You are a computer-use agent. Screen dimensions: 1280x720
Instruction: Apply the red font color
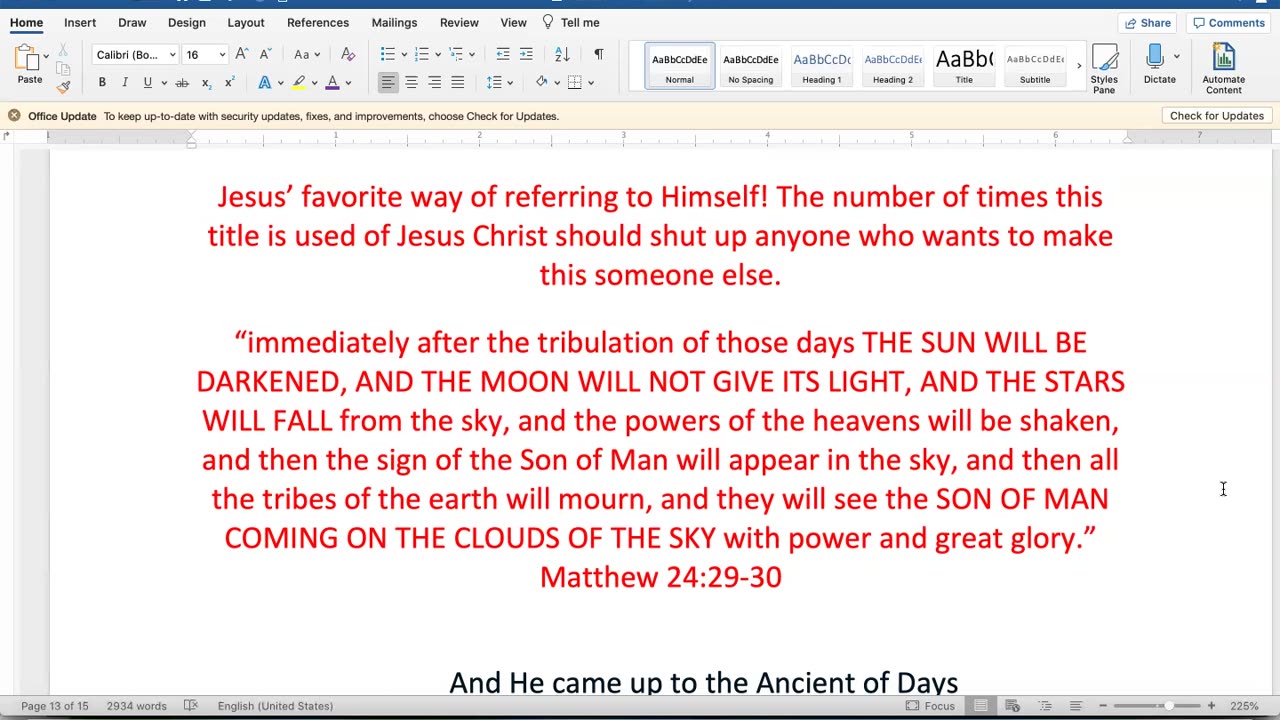click(x=332, y=83)
